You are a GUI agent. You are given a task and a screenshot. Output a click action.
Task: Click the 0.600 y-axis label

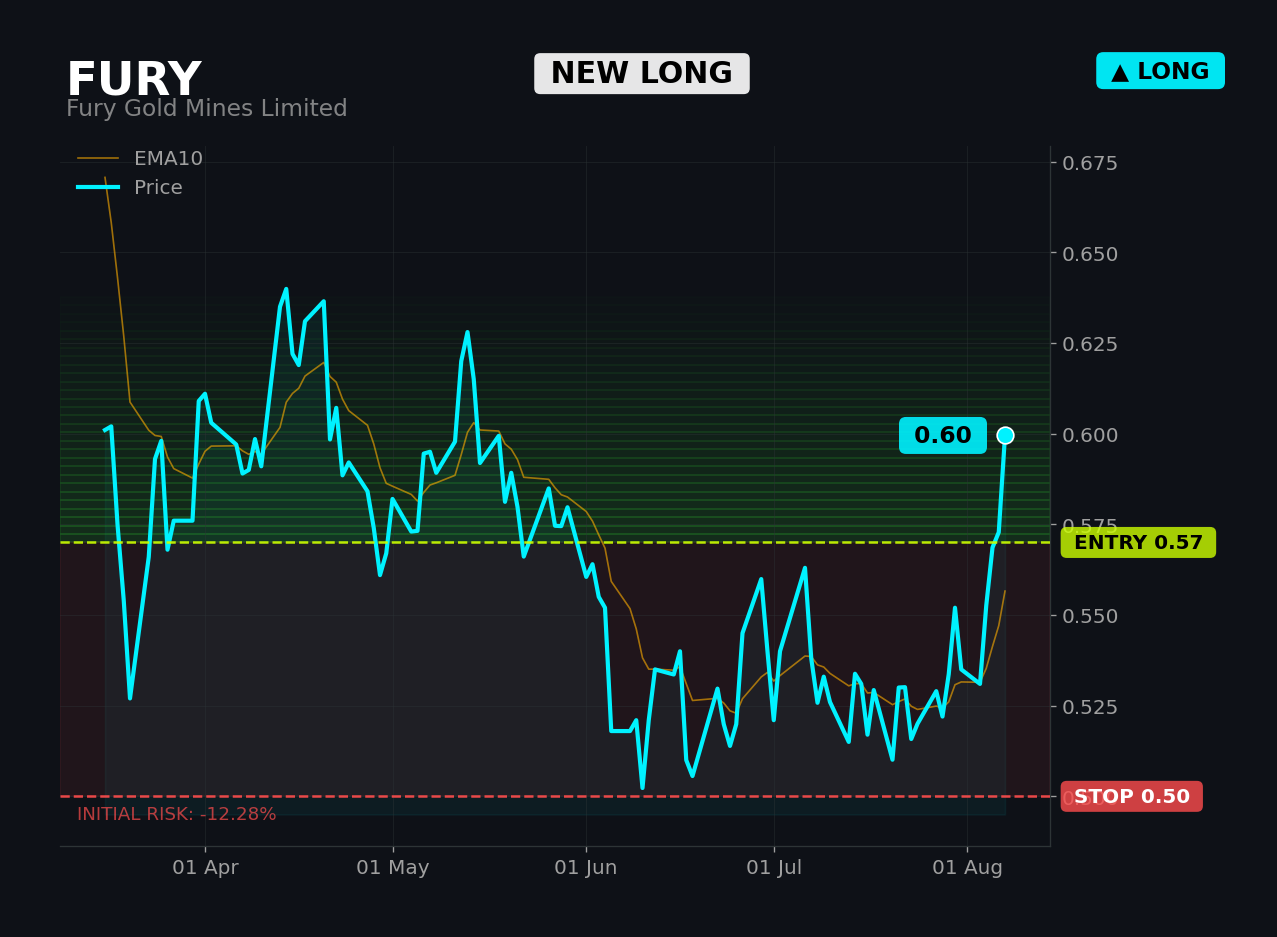tap(1090, 435)
